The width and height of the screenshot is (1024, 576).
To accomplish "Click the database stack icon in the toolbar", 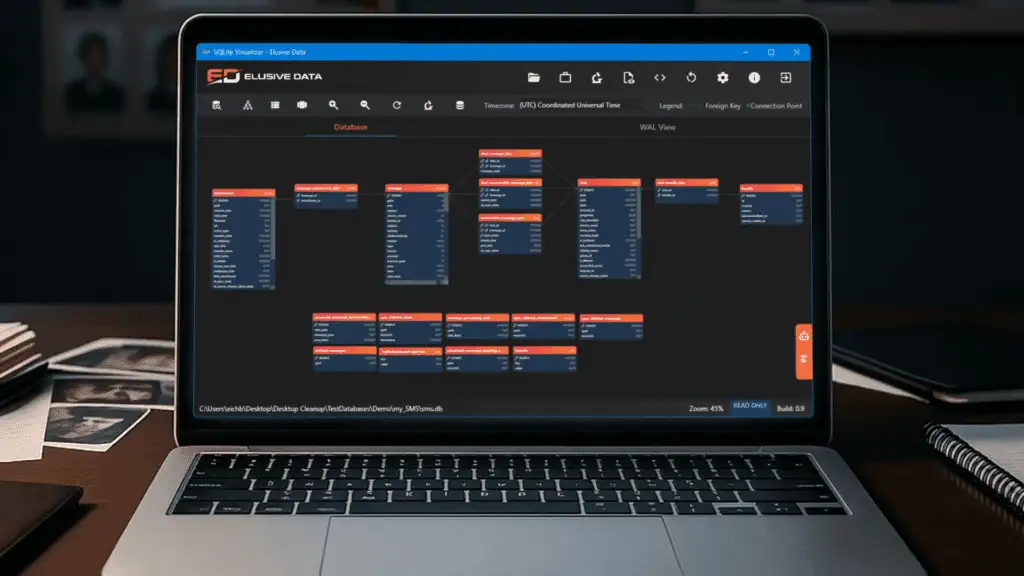I will [460, 104].
